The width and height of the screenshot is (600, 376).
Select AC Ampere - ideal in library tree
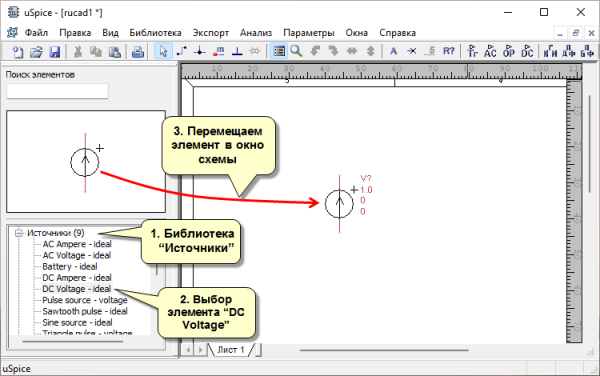click(x=77, y=244)
